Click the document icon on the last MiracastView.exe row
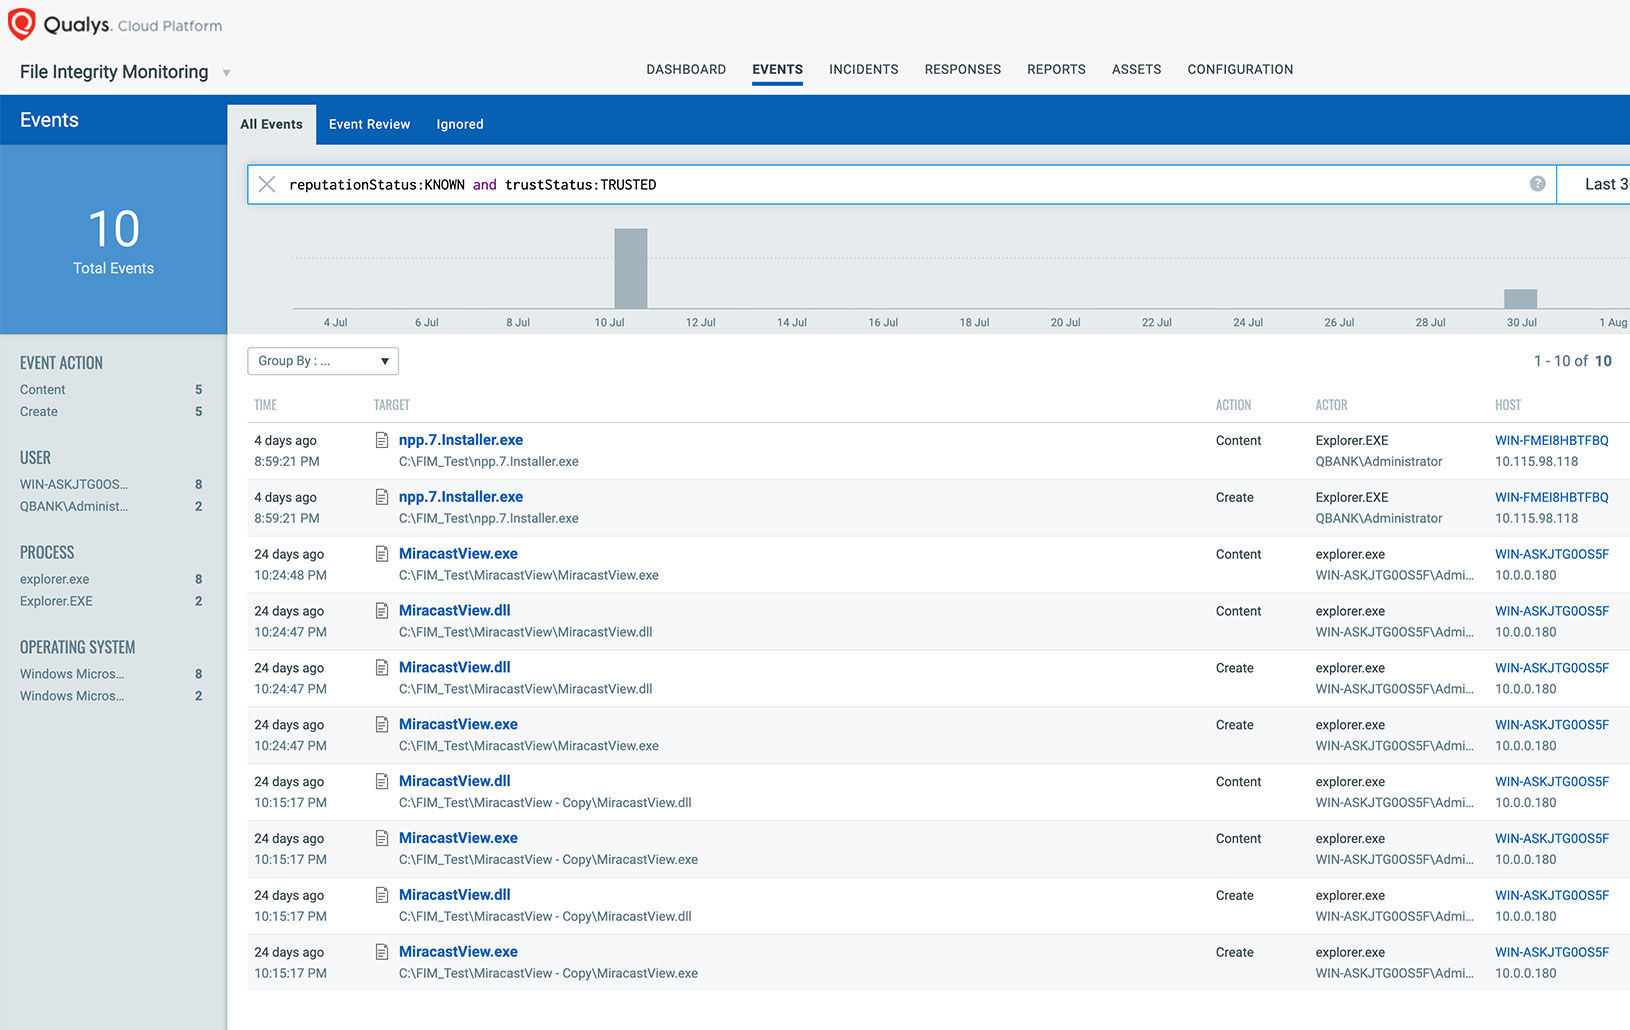The width and height of the screenshot is (1630, 1030). 381,951
